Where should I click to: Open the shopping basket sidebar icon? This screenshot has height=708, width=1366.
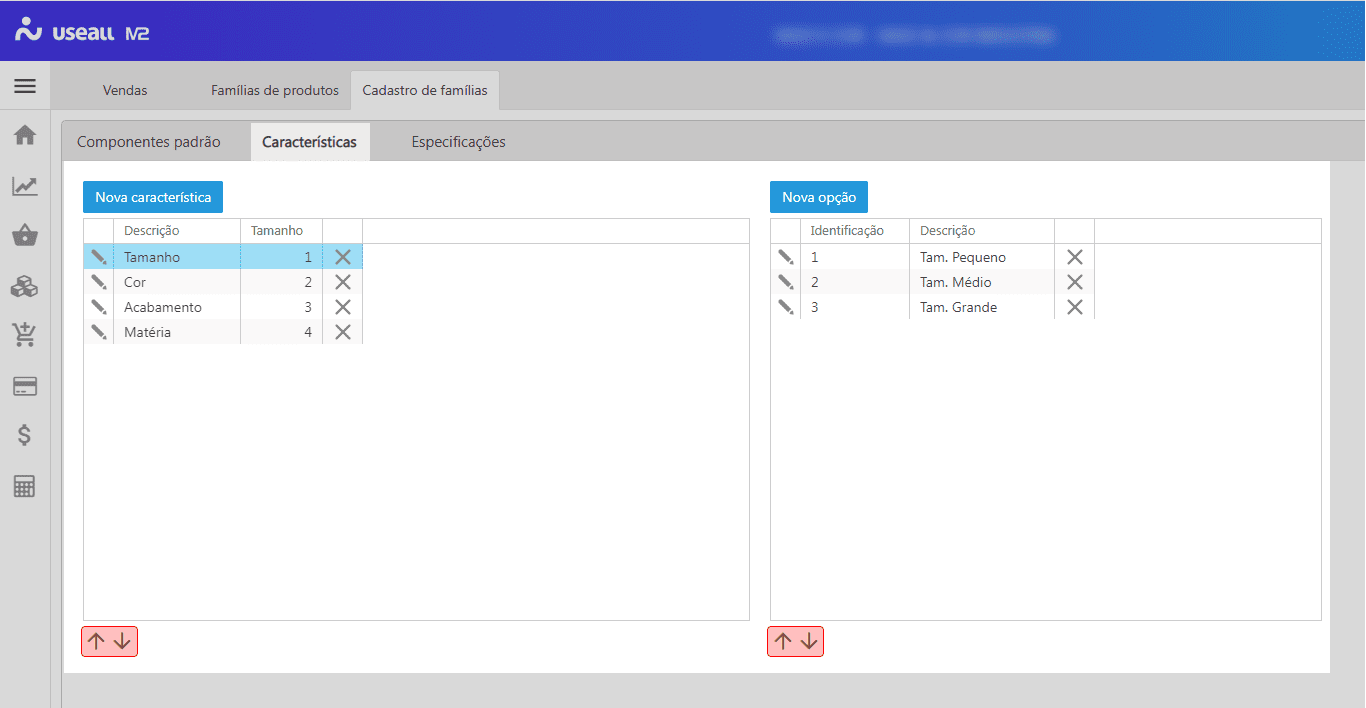[25, 236]
